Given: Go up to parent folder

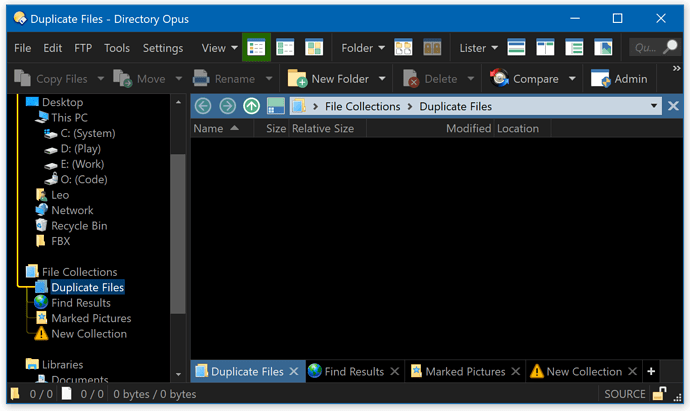Looking at the screenshot, I should coord(252,106).
